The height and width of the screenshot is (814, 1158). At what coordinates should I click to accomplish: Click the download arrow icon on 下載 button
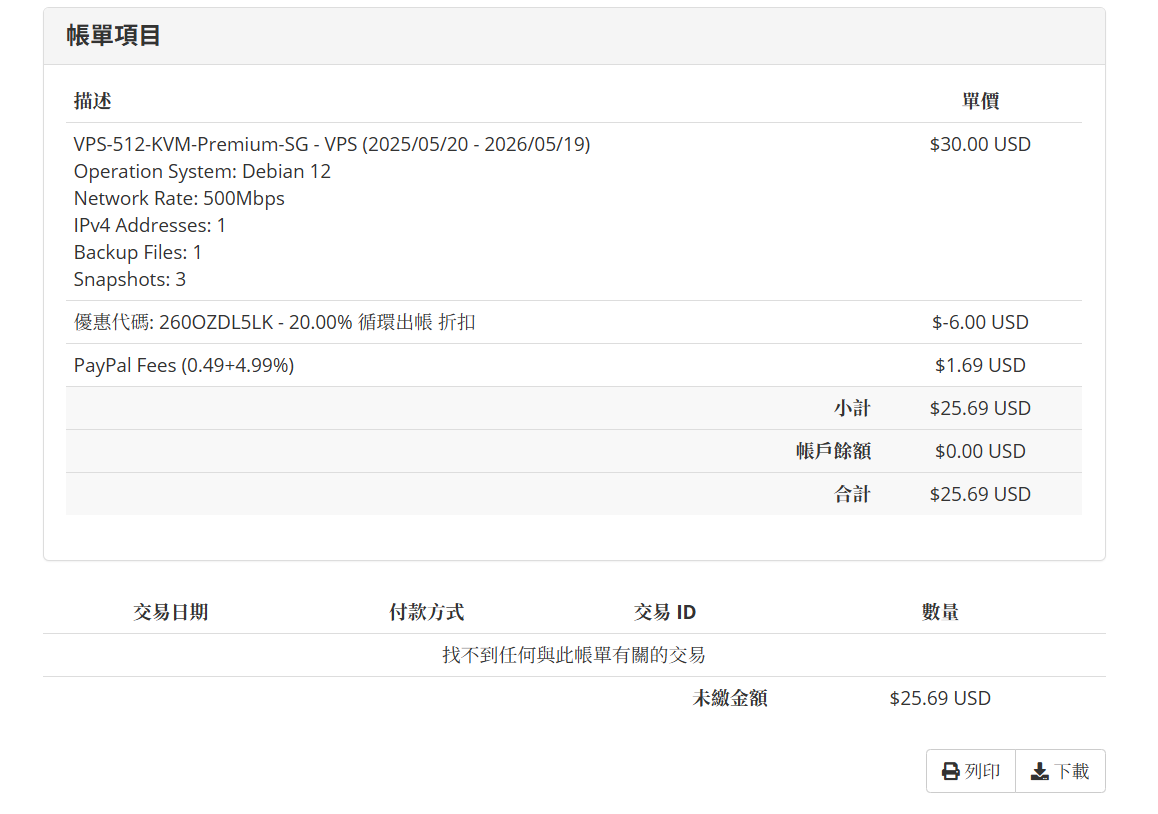point(1038,770)
